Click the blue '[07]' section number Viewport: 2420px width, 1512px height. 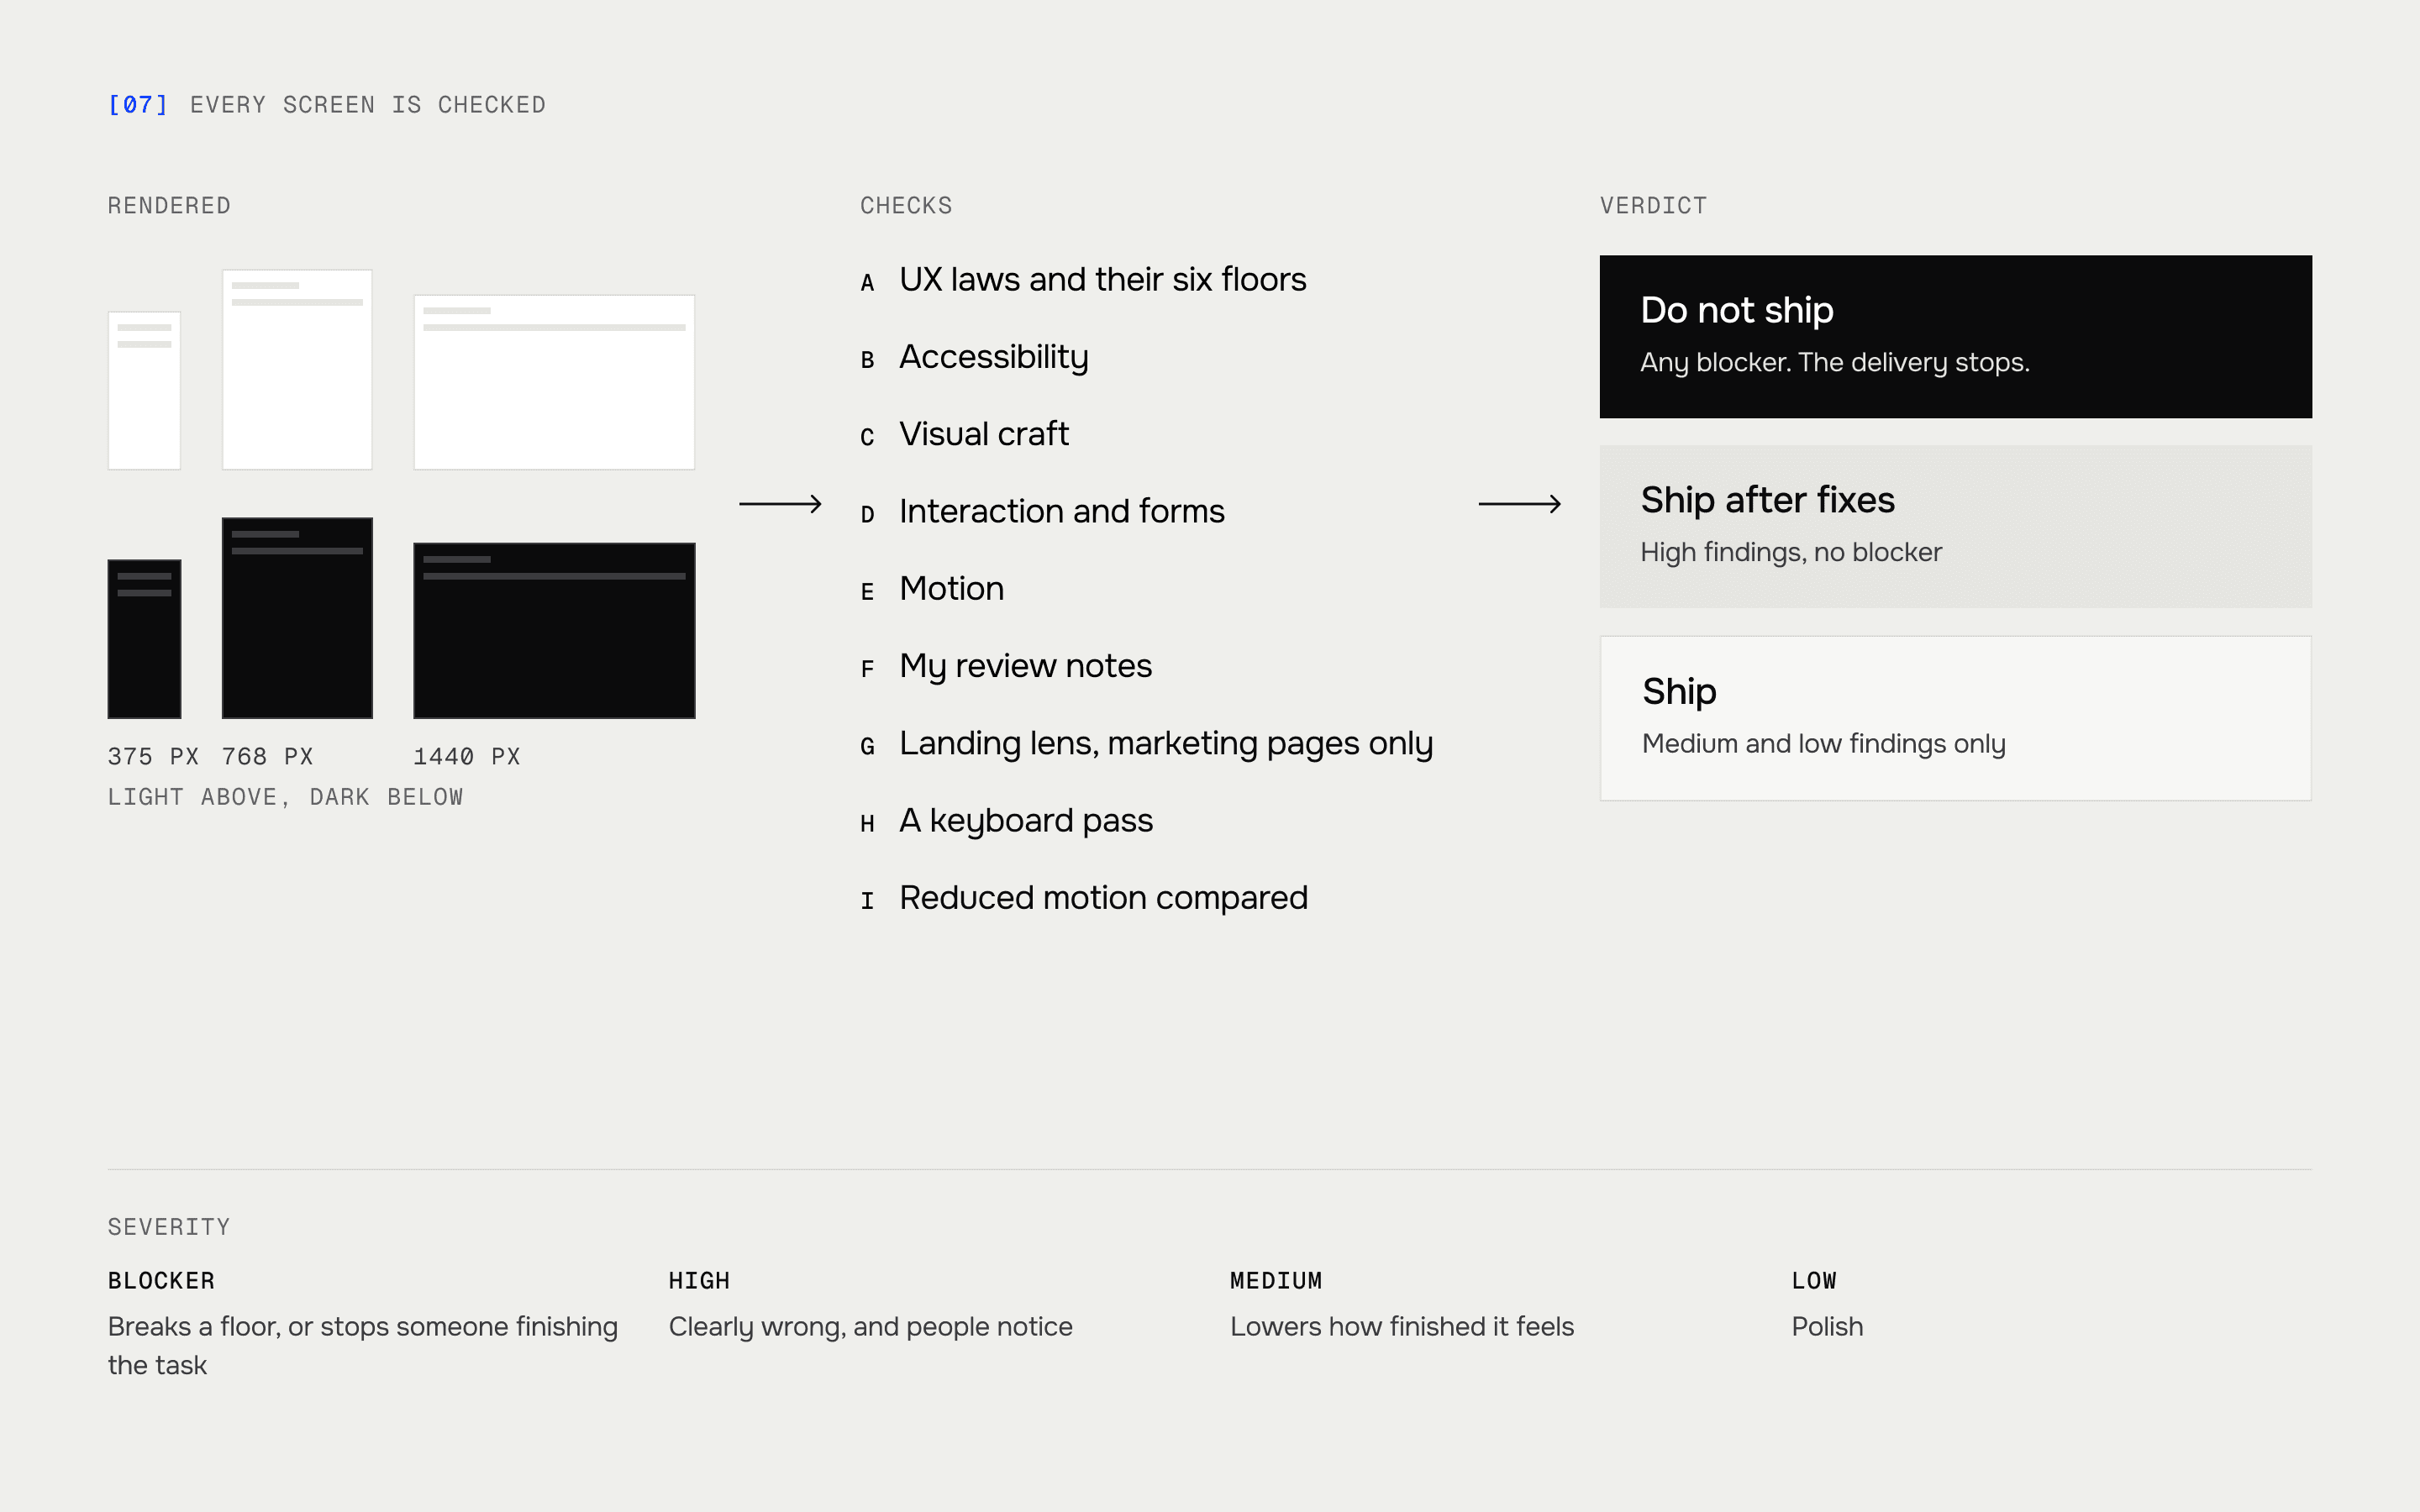pyautogui.click(x=138, y=105)
